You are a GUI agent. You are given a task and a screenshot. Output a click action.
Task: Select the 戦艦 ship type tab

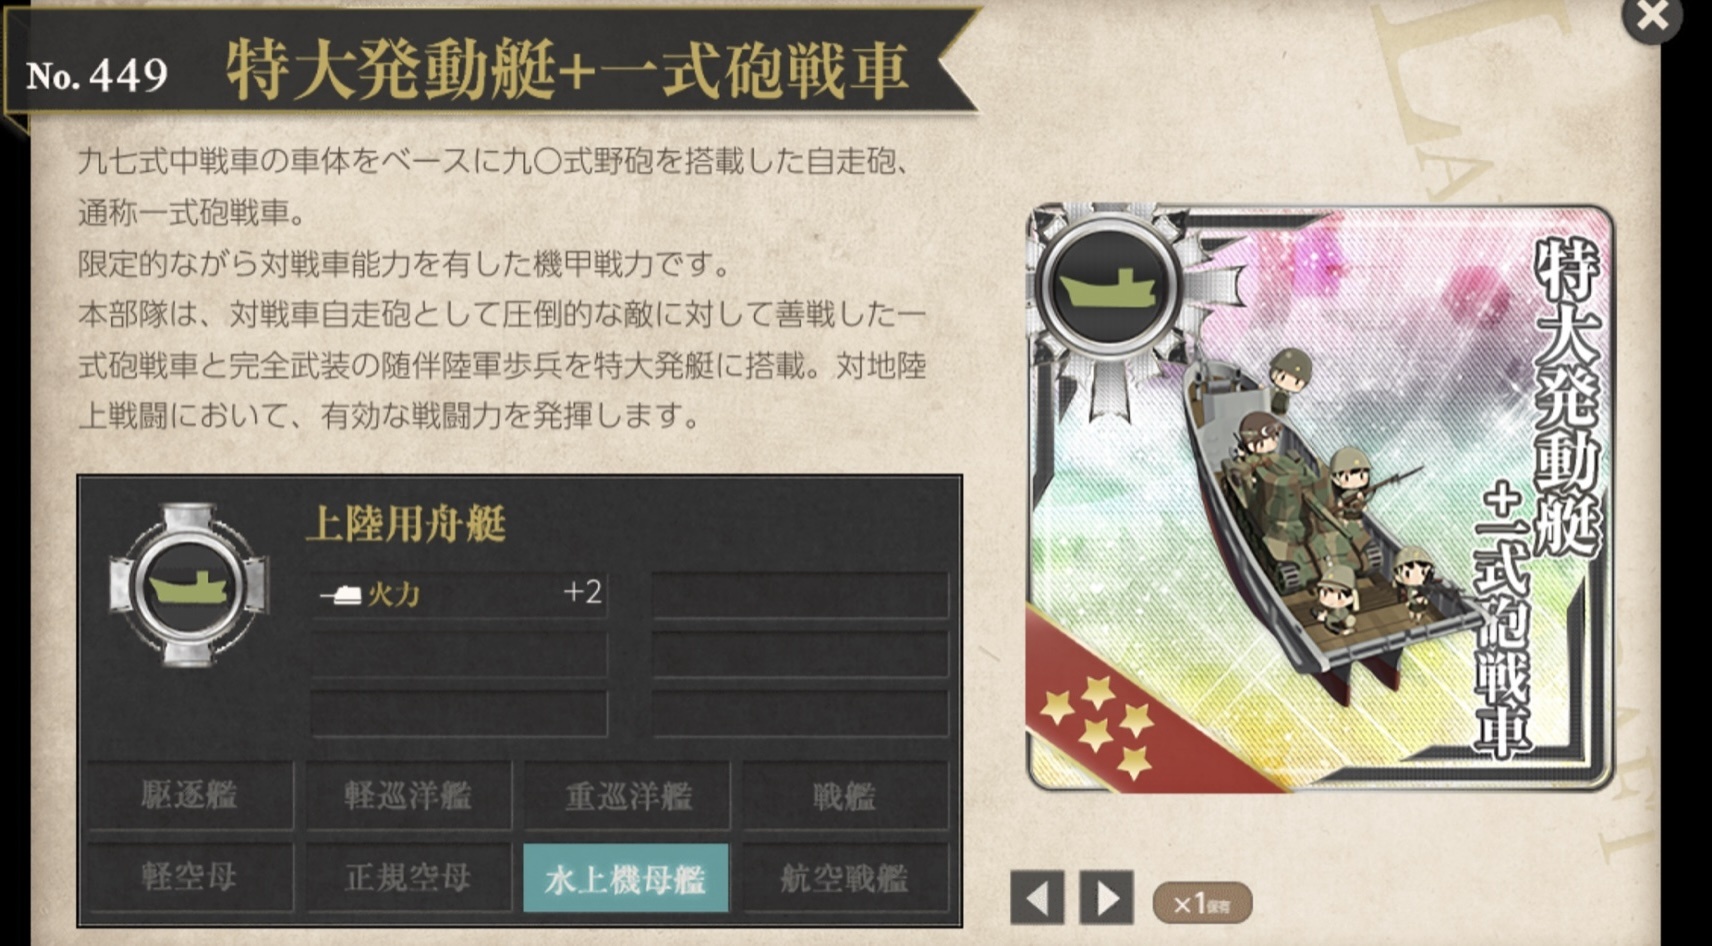(x=845, y=796)
